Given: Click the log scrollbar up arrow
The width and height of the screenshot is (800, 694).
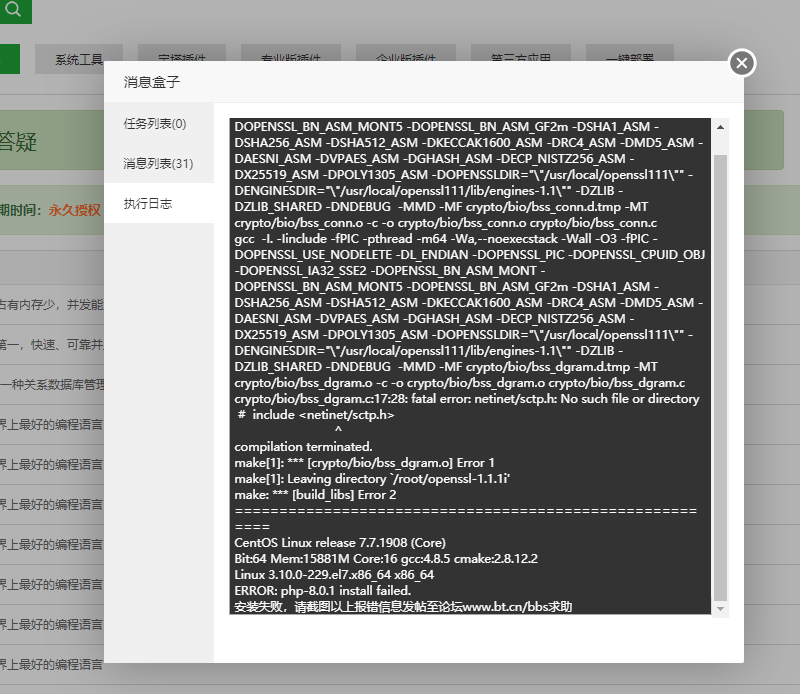Looking at the screenshot, I should pos(720,127).
